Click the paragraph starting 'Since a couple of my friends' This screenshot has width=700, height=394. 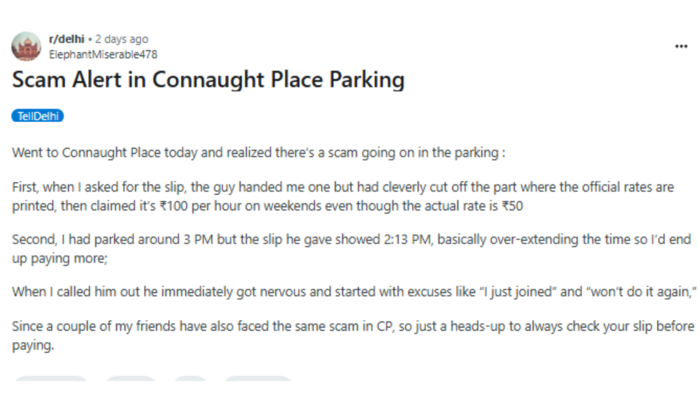[x=353, y=336]
